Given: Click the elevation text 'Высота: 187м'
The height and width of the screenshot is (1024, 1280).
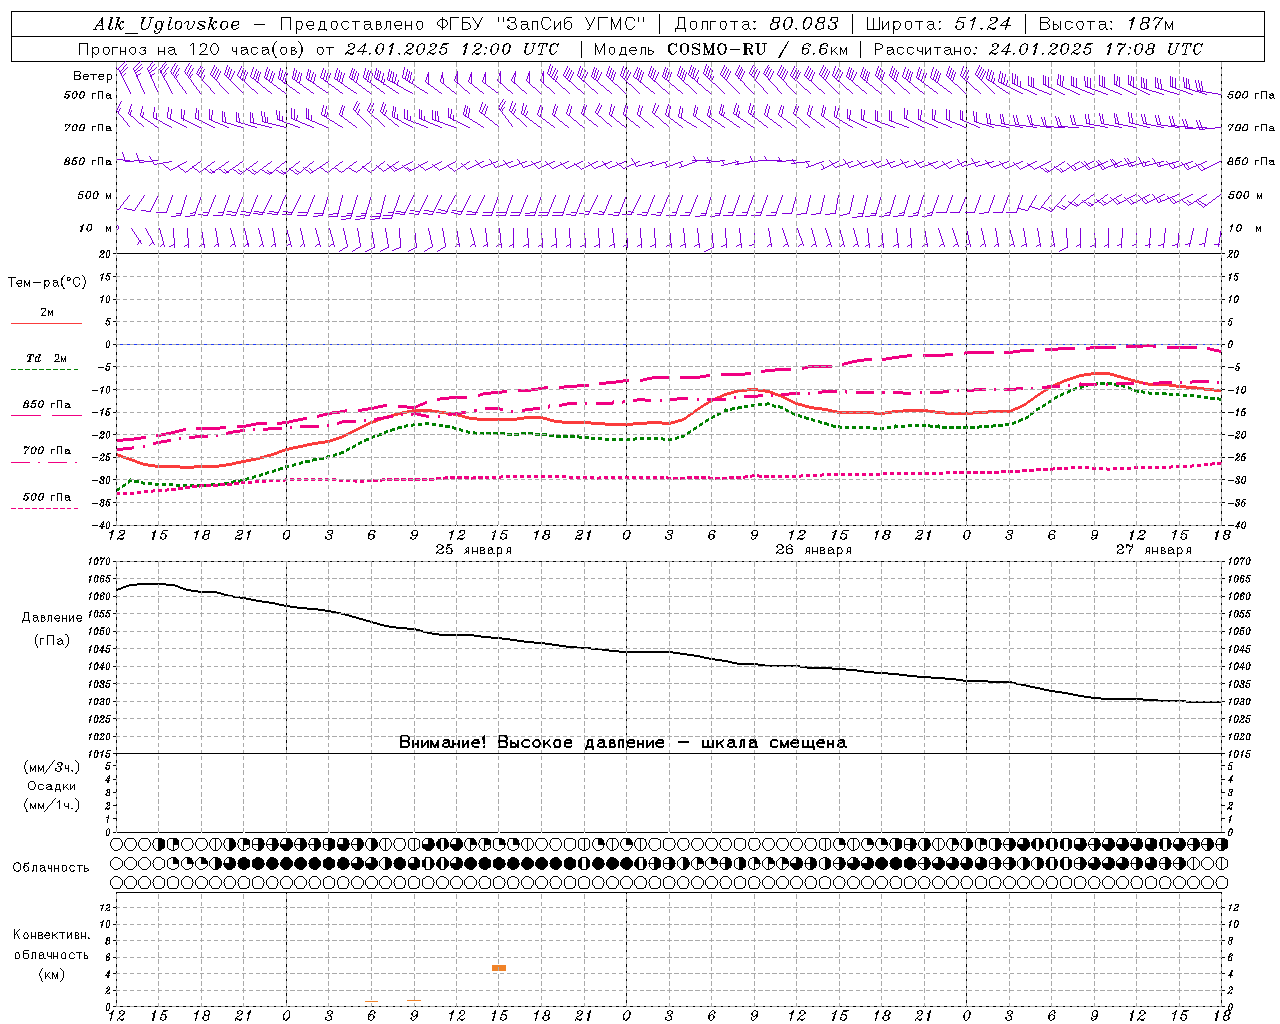Looking at the screenshot, I should click(x=1105, y=24).
